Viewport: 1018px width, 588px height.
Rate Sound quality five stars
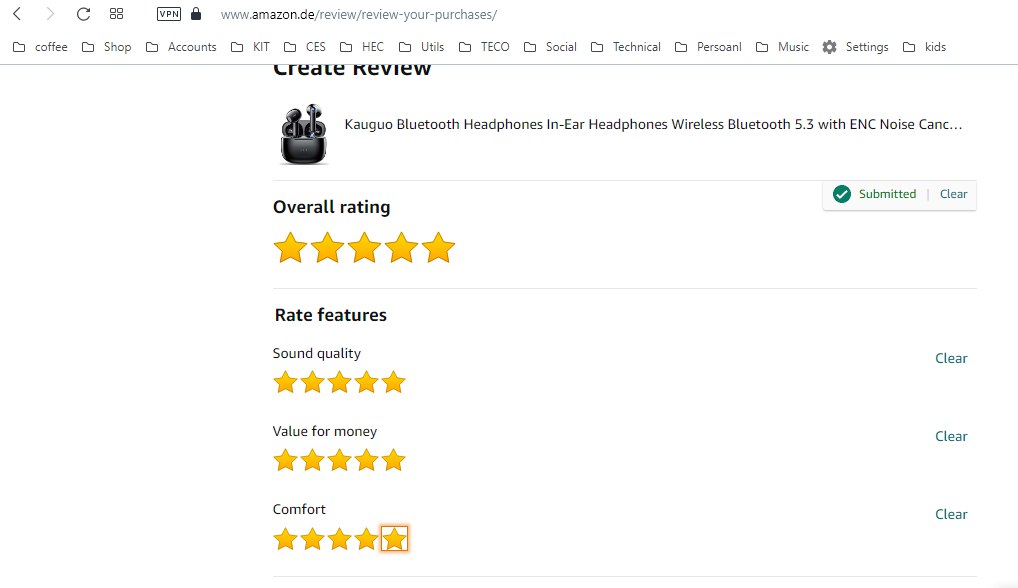393,382
